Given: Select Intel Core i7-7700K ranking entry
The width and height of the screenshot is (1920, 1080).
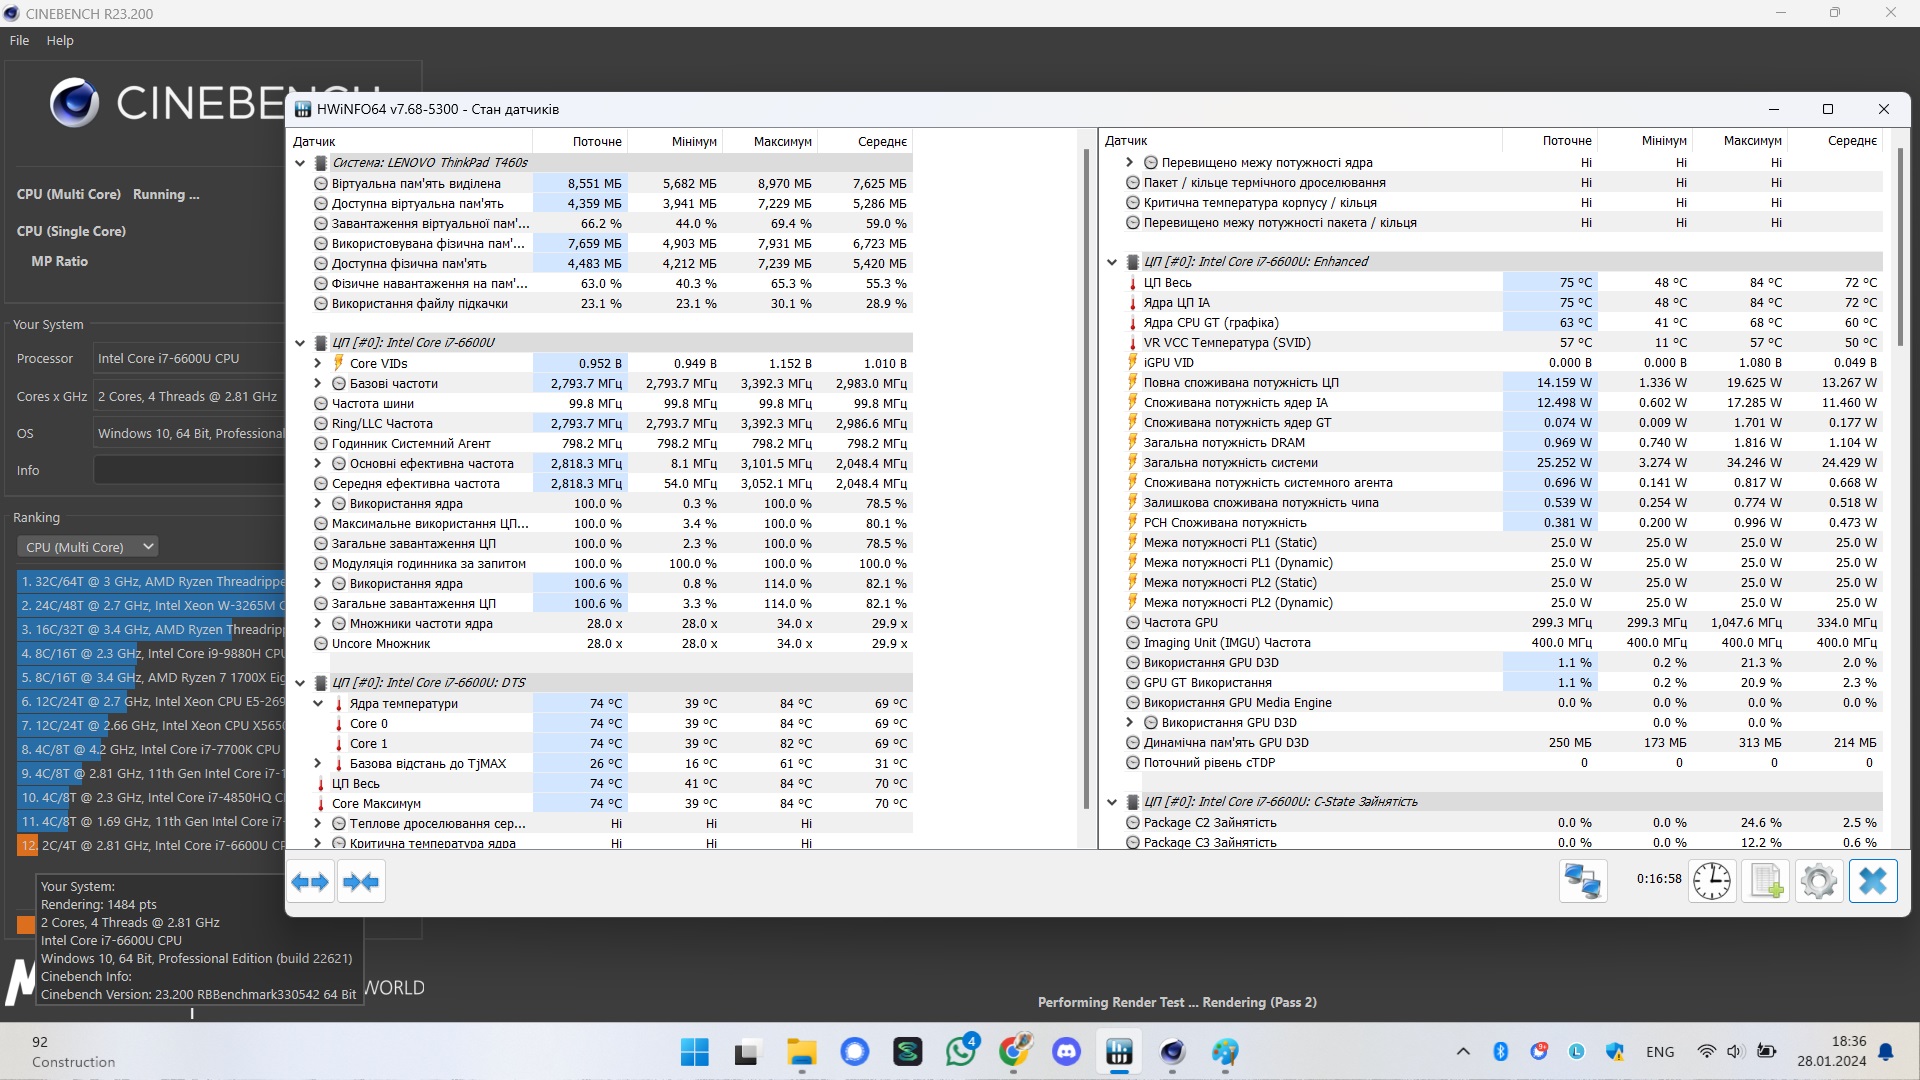Looking at the screenshot, I should tap(151, 750).
